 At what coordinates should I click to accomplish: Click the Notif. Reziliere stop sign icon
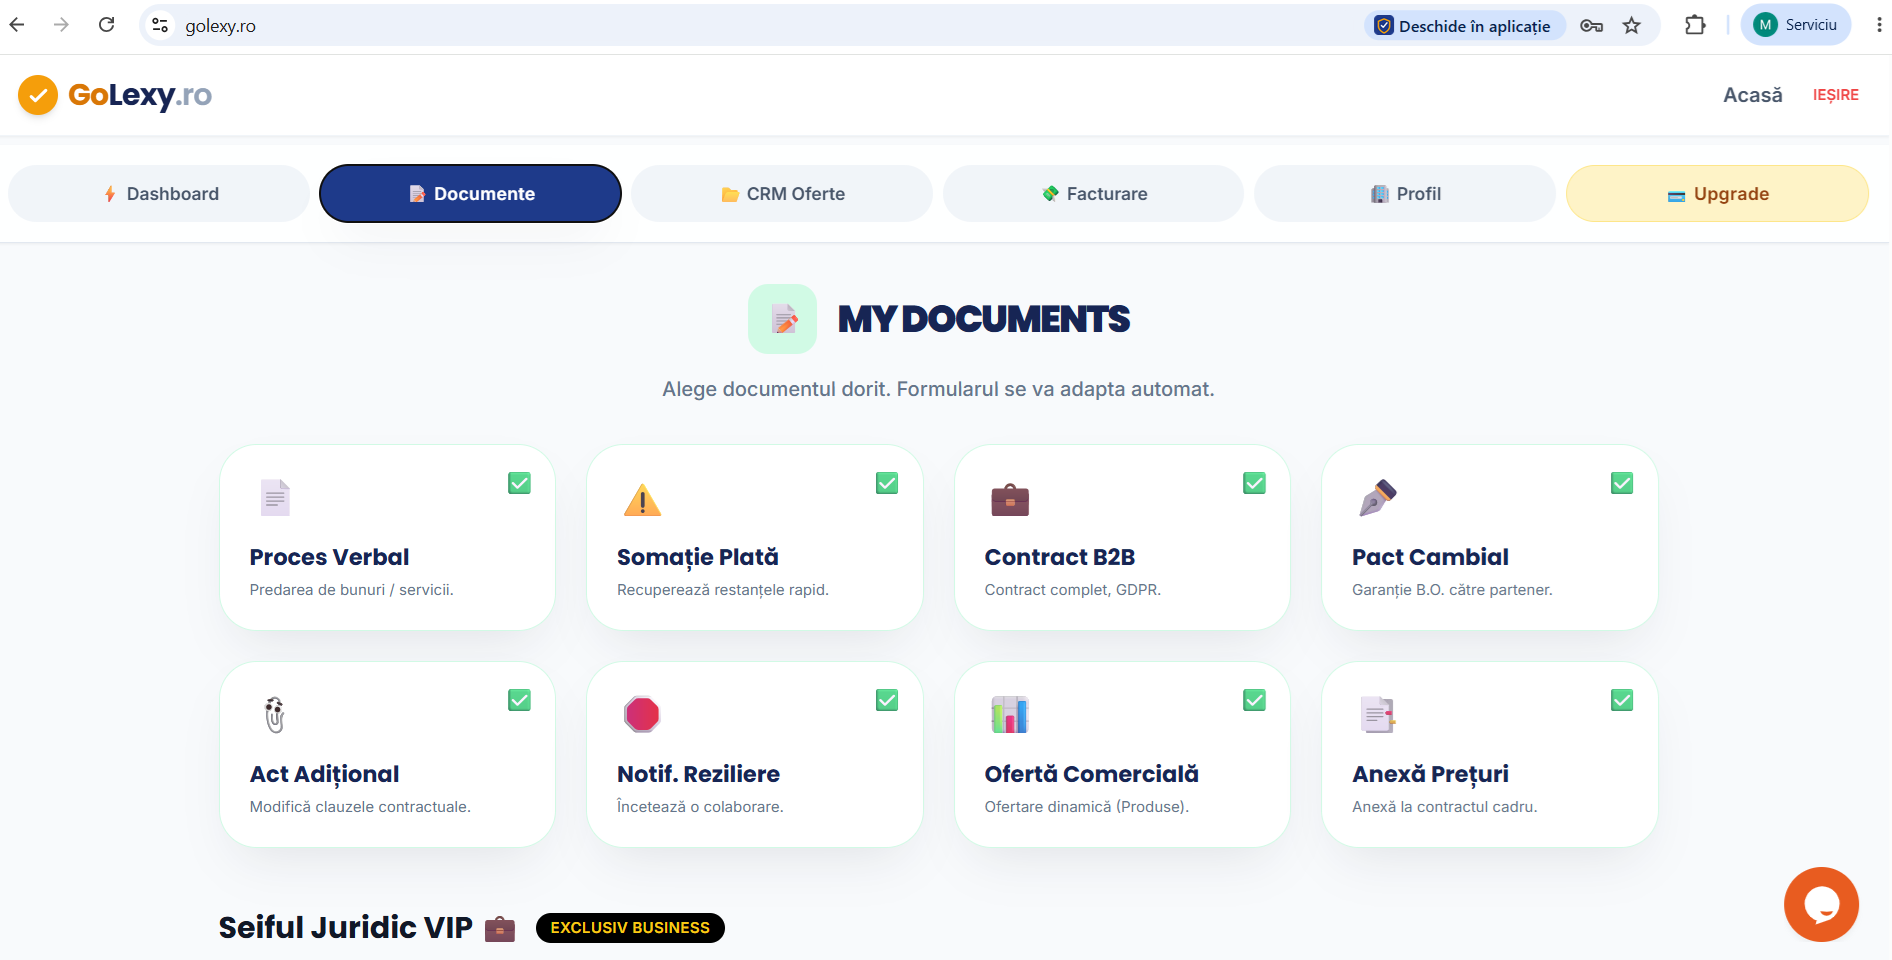[642, 714]
